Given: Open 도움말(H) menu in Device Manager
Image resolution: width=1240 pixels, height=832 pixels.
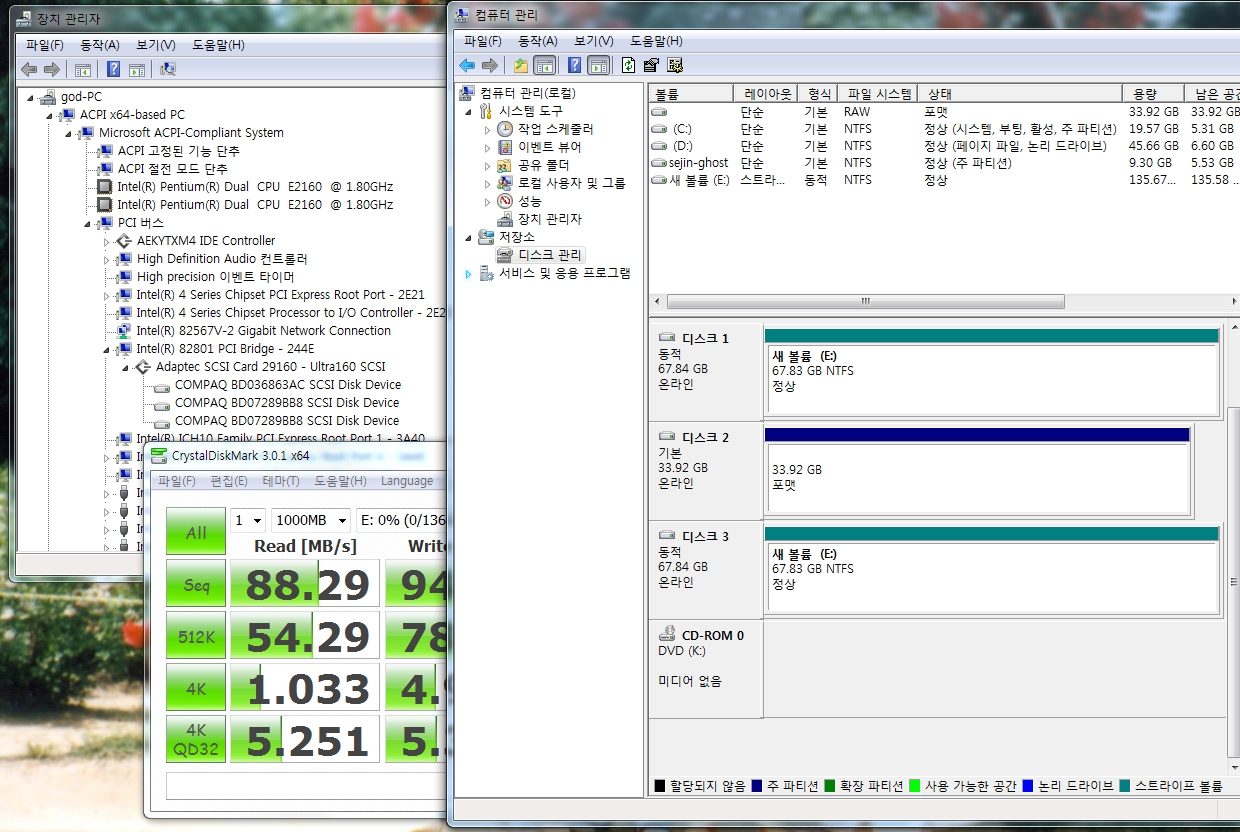Looking at the screenshot, I should tap(218, 45).
